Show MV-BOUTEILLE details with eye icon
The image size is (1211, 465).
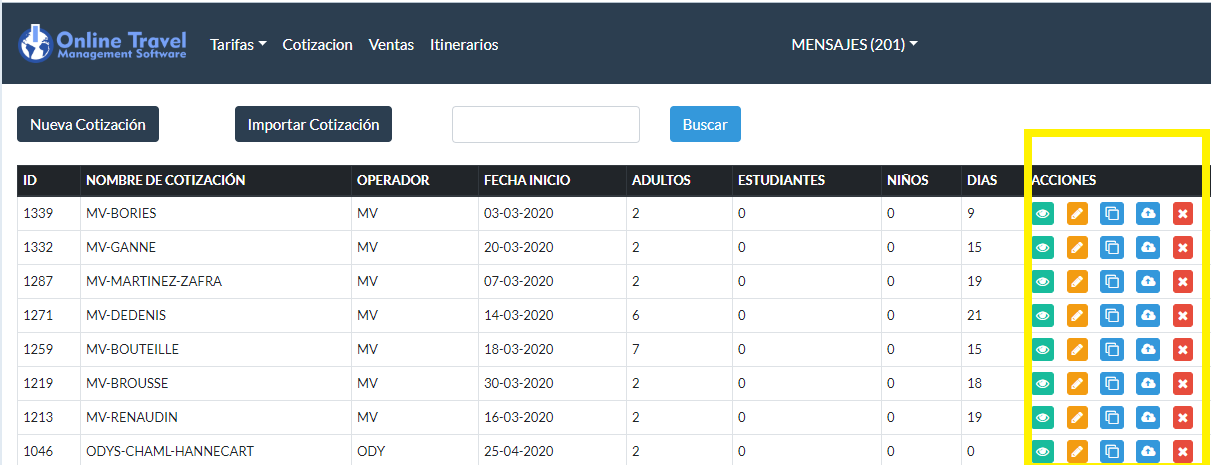click(x=1043, y=349)
